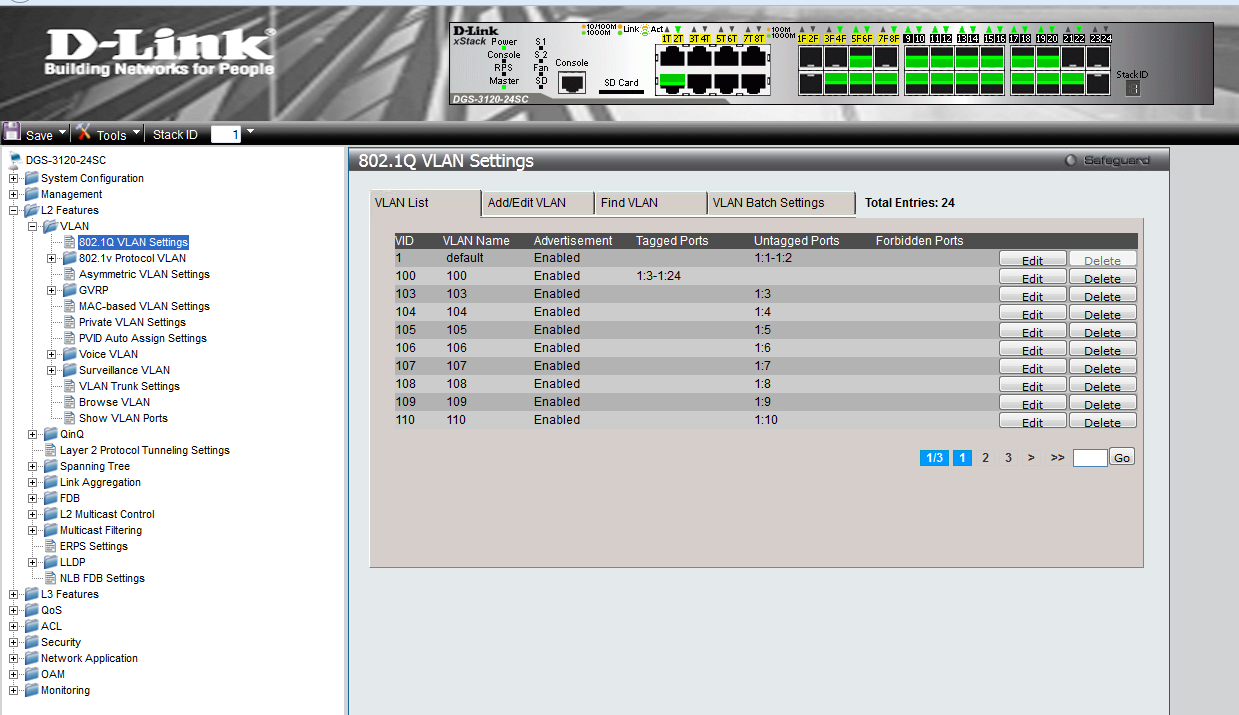Click the Save floppy disk icon
This screenshot has height=715, width=1239.
click(x=12, y=133)
